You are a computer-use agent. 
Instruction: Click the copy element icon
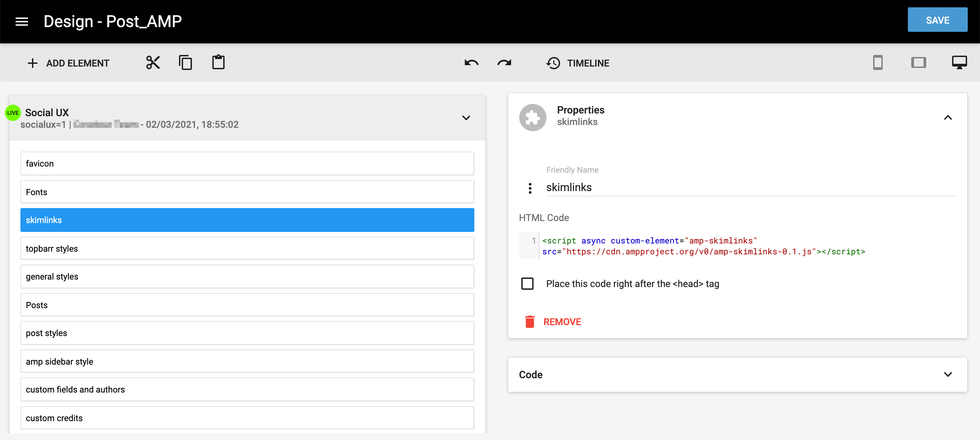185,63
